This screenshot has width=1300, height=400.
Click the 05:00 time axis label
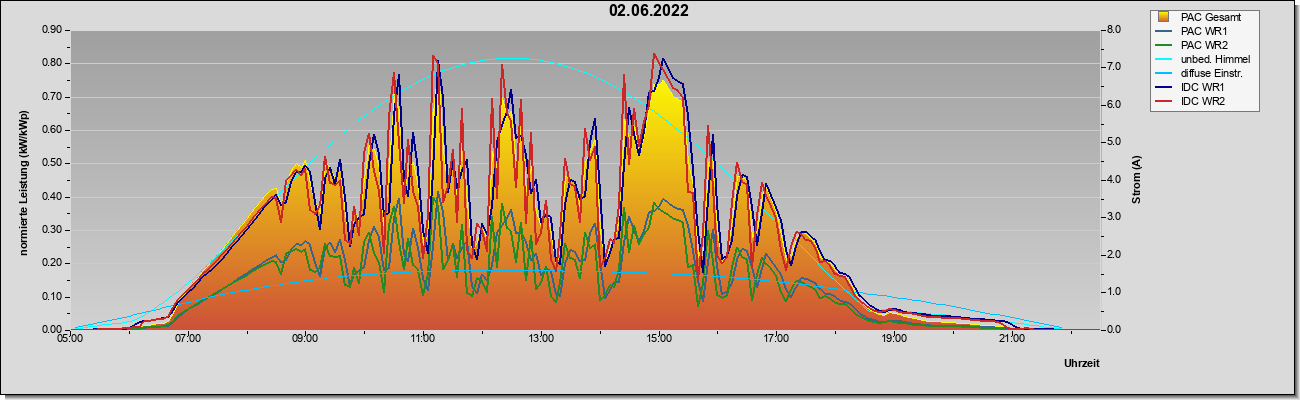(70, 340)
